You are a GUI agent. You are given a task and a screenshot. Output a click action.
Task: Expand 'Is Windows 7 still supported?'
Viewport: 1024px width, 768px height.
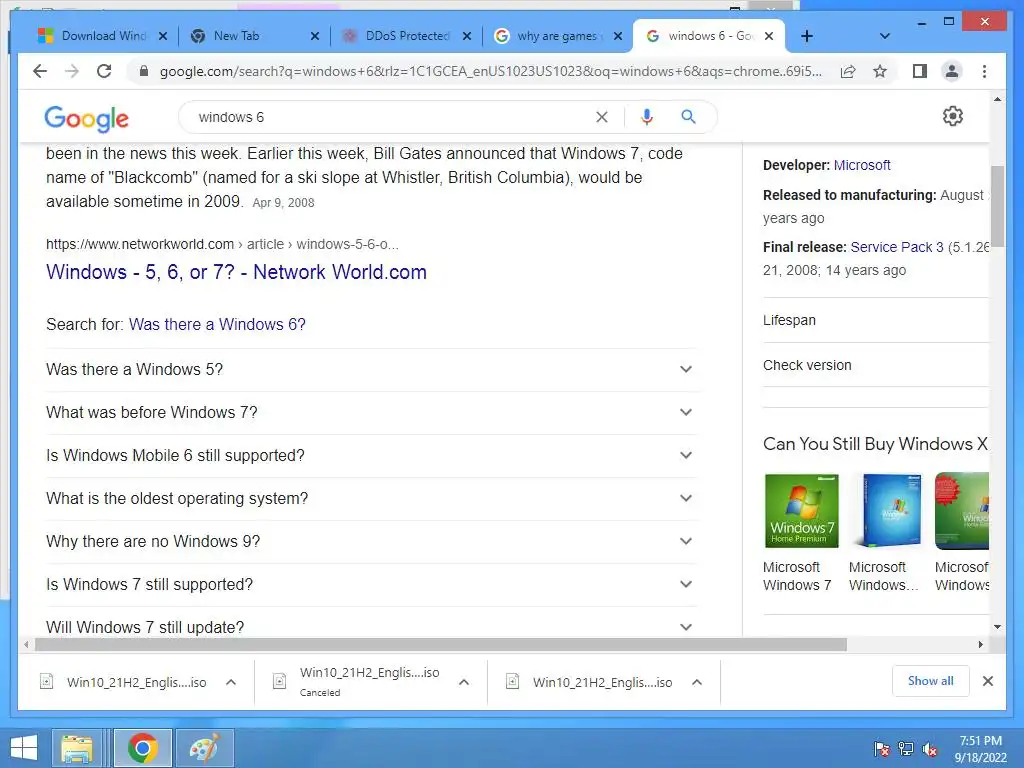pyautogui.click(x=371, y=584)
